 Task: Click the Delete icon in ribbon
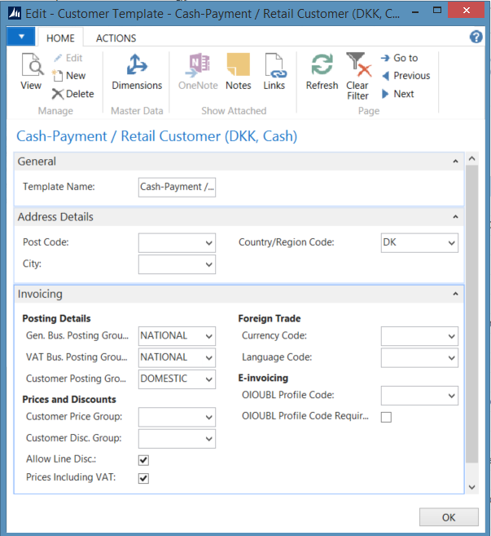point(73,94)
